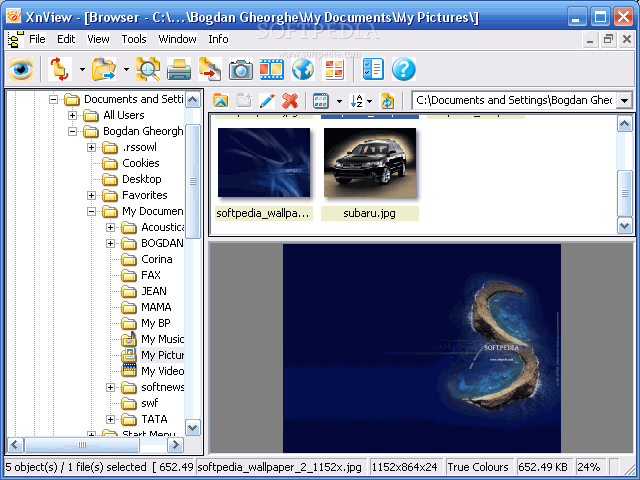Click the folder tree horizontal scroll right arrow
This screenshot has width=640, height=480.
point(175,444)
